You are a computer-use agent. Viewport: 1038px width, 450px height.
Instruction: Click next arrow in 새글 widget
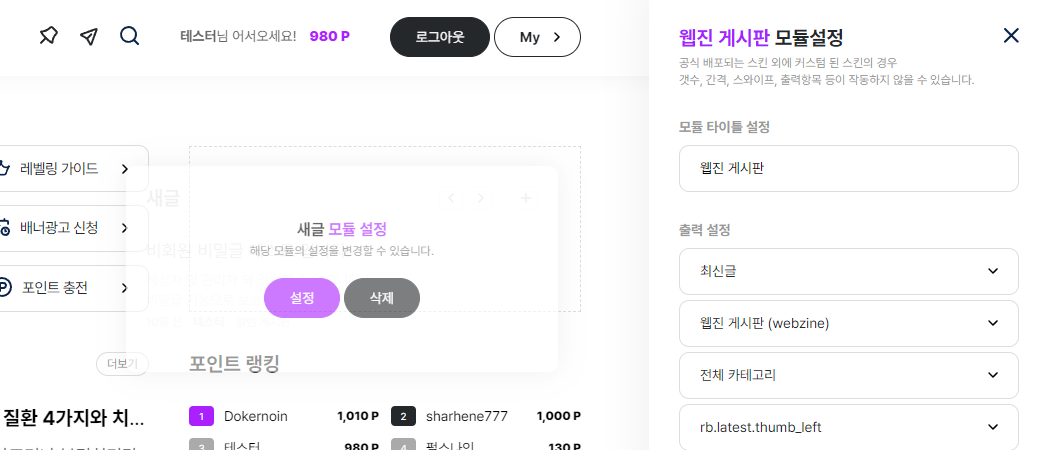tap(481, 198)
